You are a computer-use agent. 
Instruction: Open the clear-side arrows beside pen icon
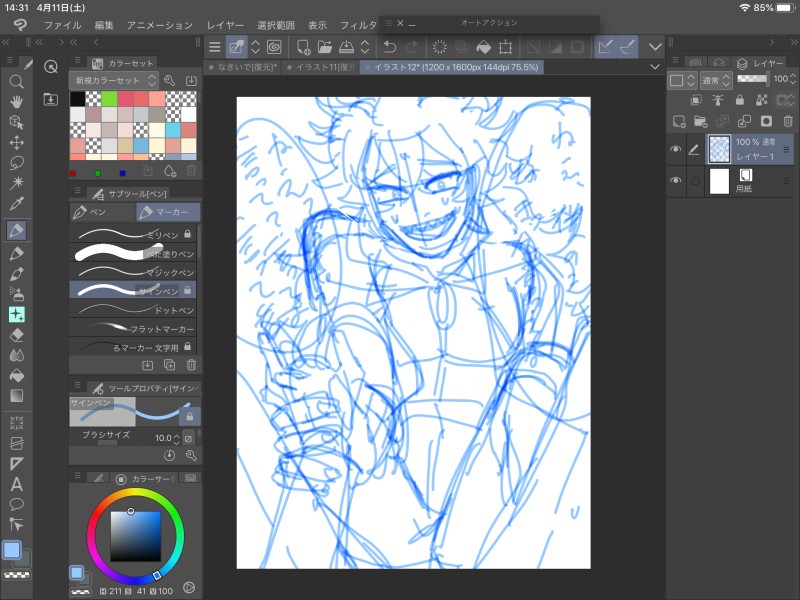256,47
